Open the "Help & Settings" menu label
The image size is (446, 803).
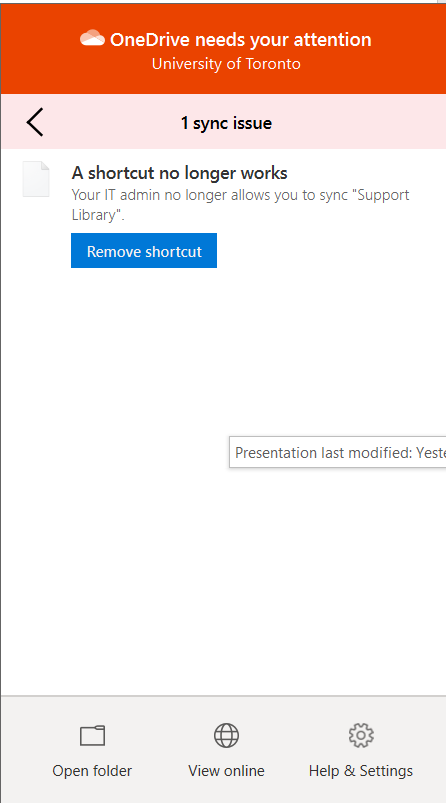361,771
